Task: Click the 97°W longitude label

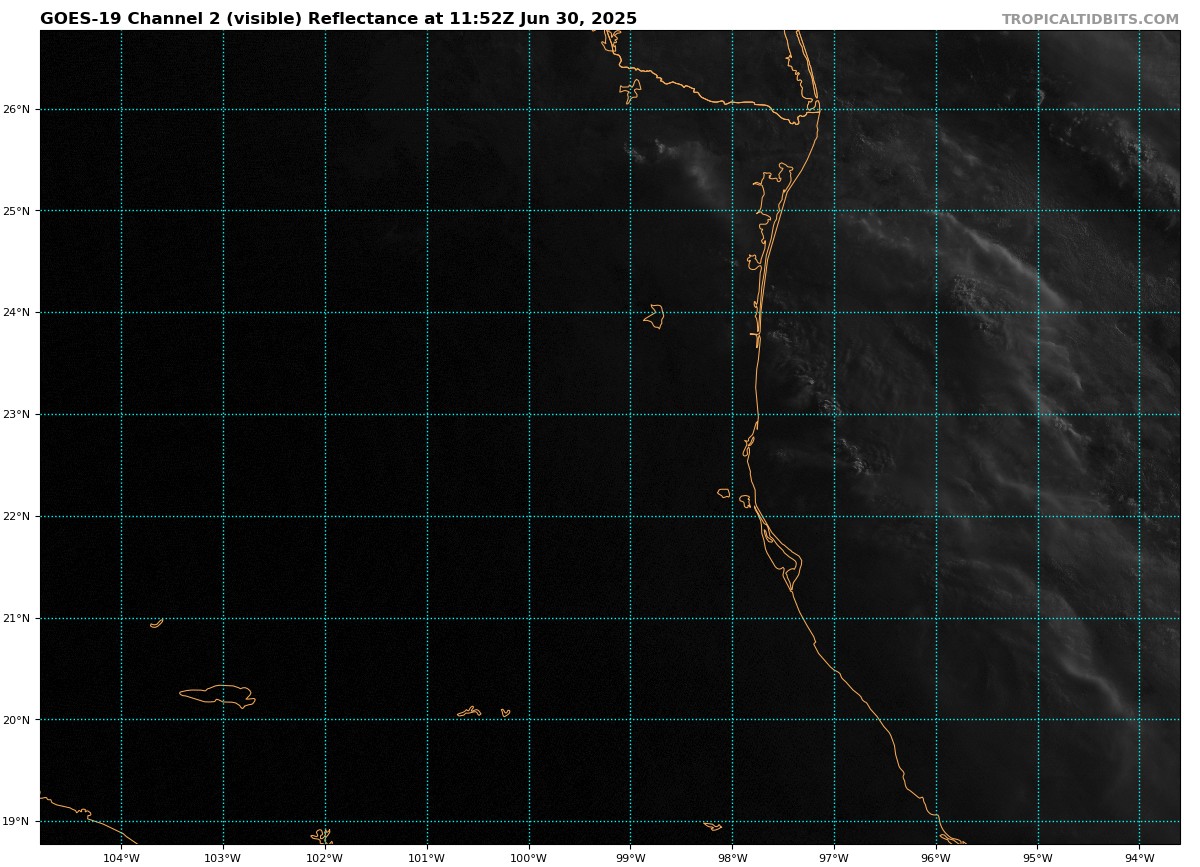Action: (x=834, y=857)
